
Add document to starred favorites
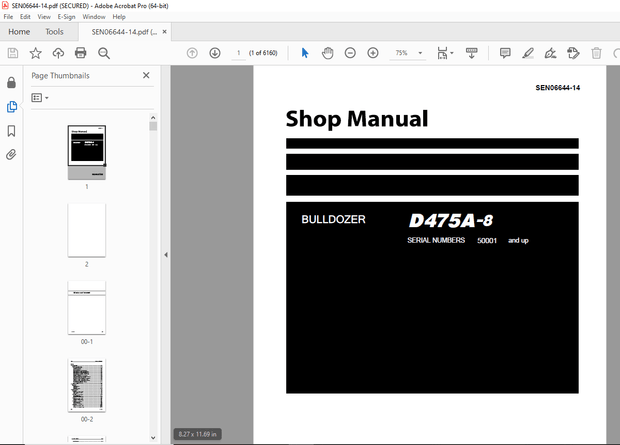pos(36,53)
